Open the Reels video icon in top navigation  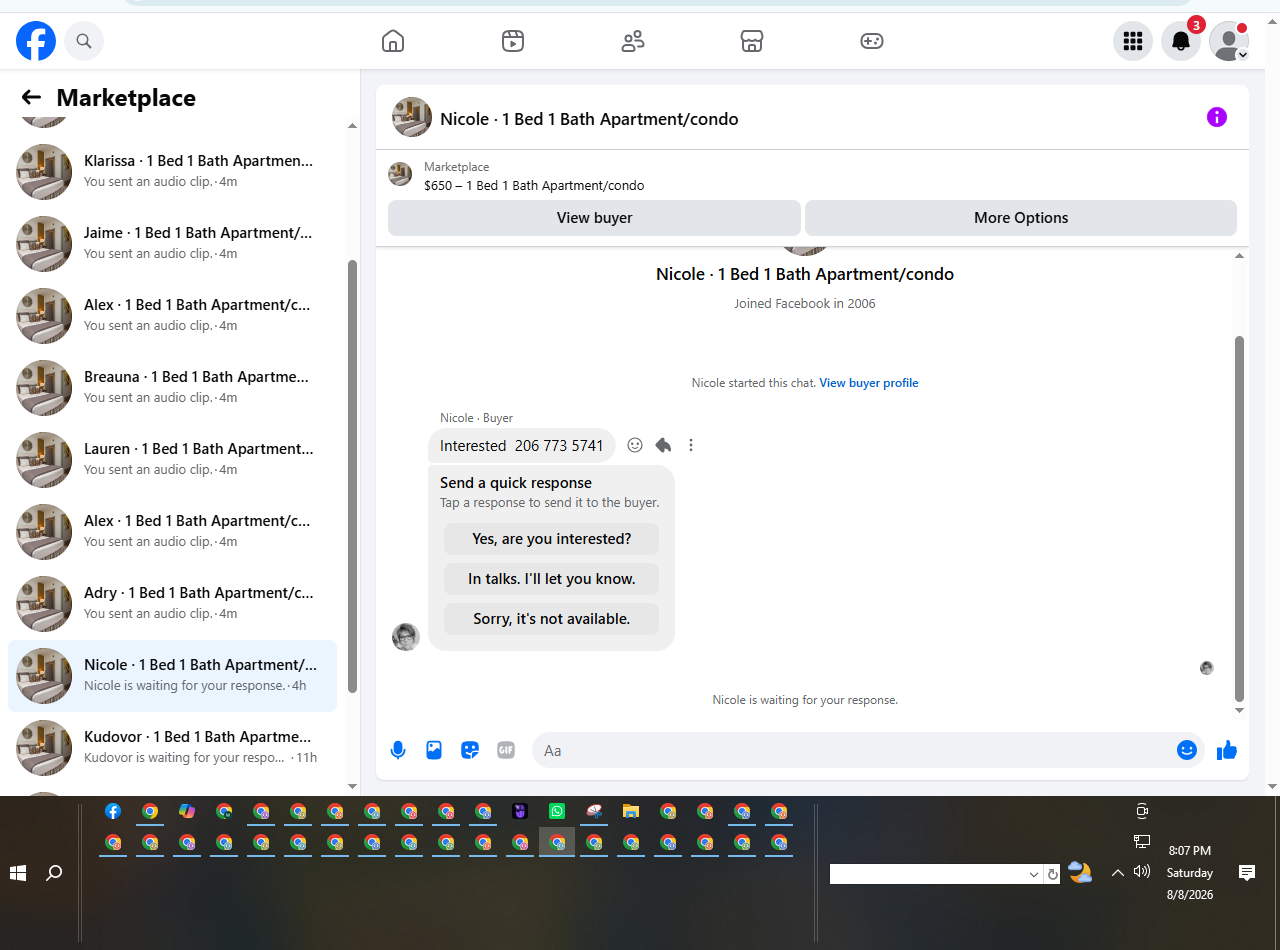click(x=513, y=41)
